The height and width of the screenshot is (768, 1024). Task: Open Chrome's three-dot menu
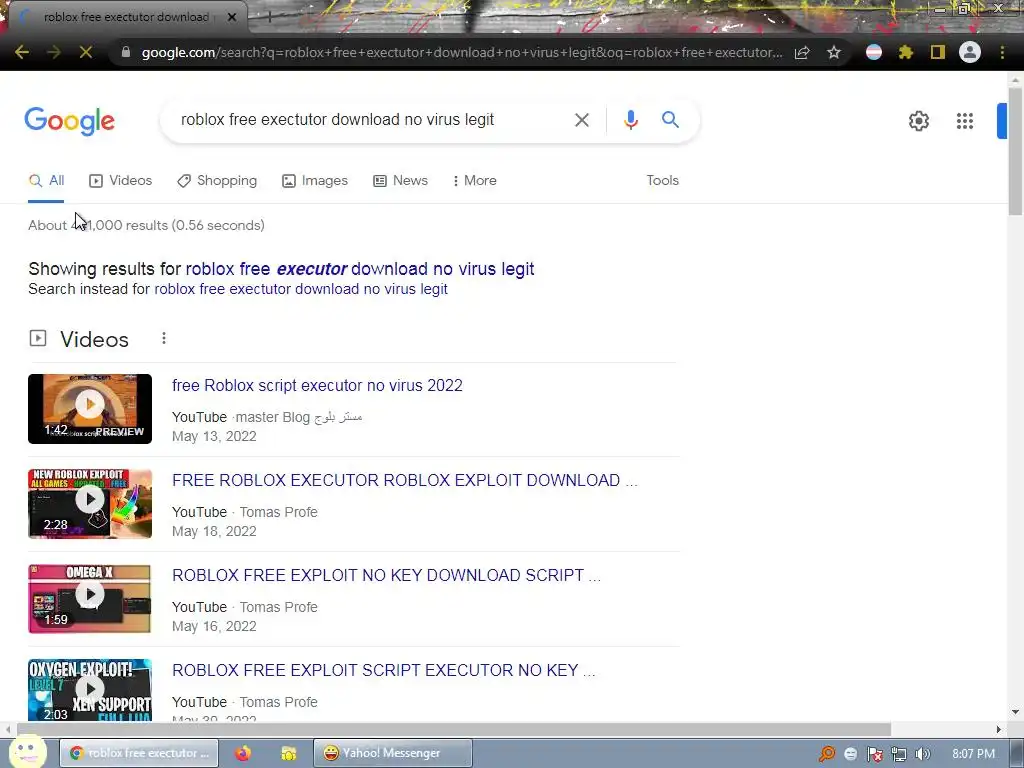pos(1002,52)
